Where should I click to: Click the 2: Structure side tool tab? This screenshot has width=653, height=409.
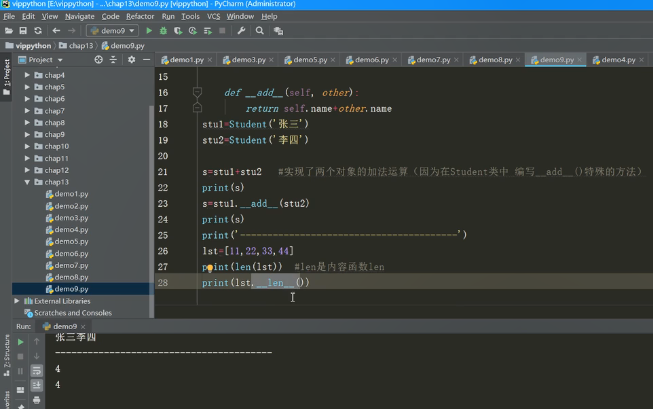point(6,355)
